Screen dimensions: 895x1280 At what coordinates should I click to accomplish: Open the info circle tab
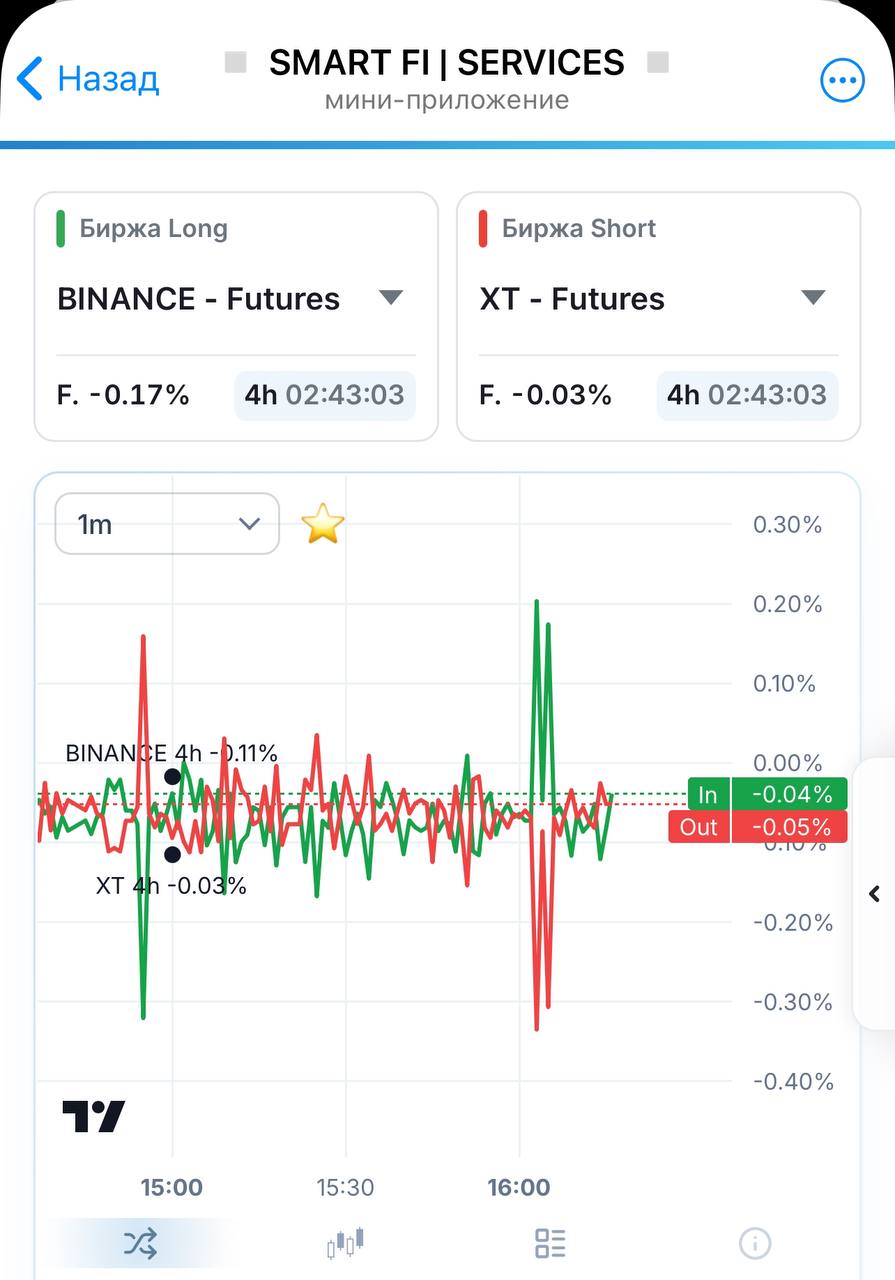click(x=755, y=1243)
